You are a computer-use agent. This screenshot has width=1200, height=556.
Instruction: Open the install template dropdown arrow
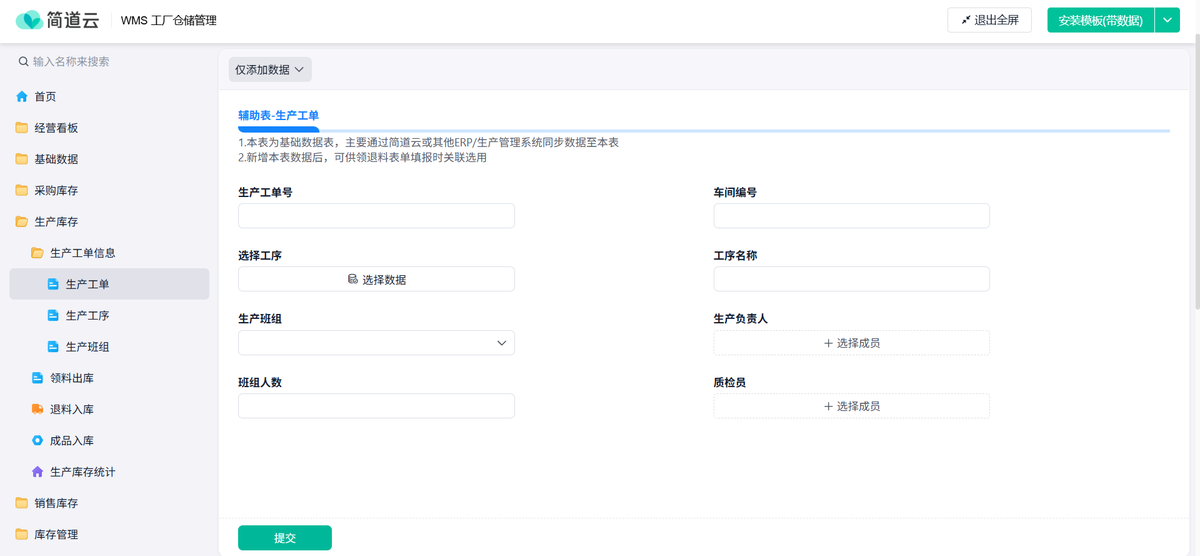pyautogui.click(x=1167, y=20)
